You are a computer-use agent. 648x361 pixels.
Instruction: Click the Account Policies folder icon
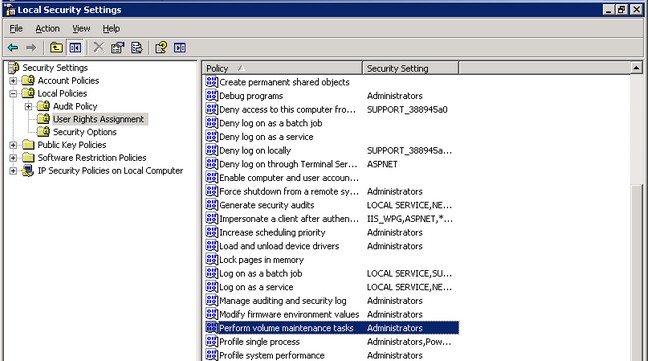pyautogui.click(x=28, y=80)
